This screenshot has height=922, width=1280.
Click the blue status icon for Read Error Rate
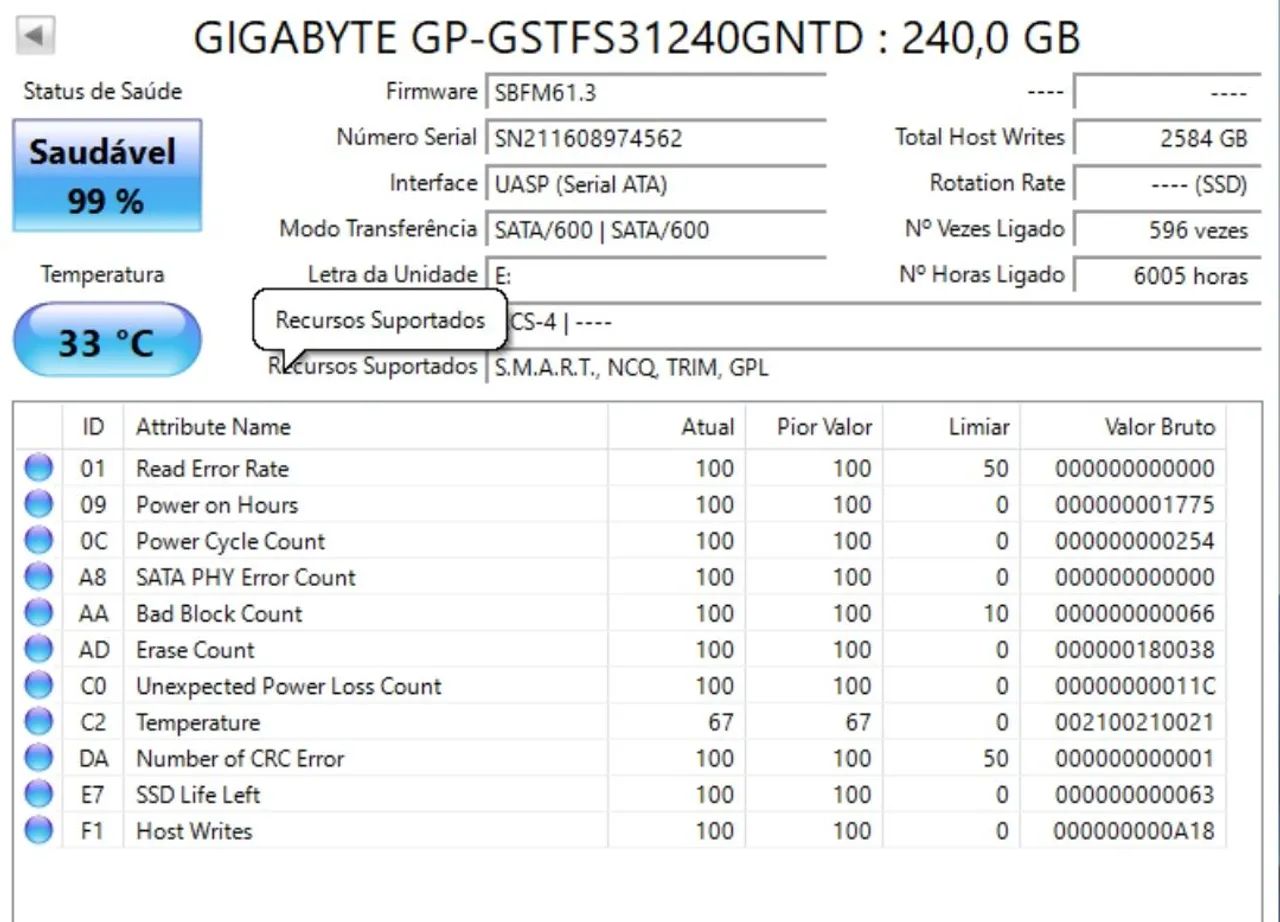[x=37, y=468]
